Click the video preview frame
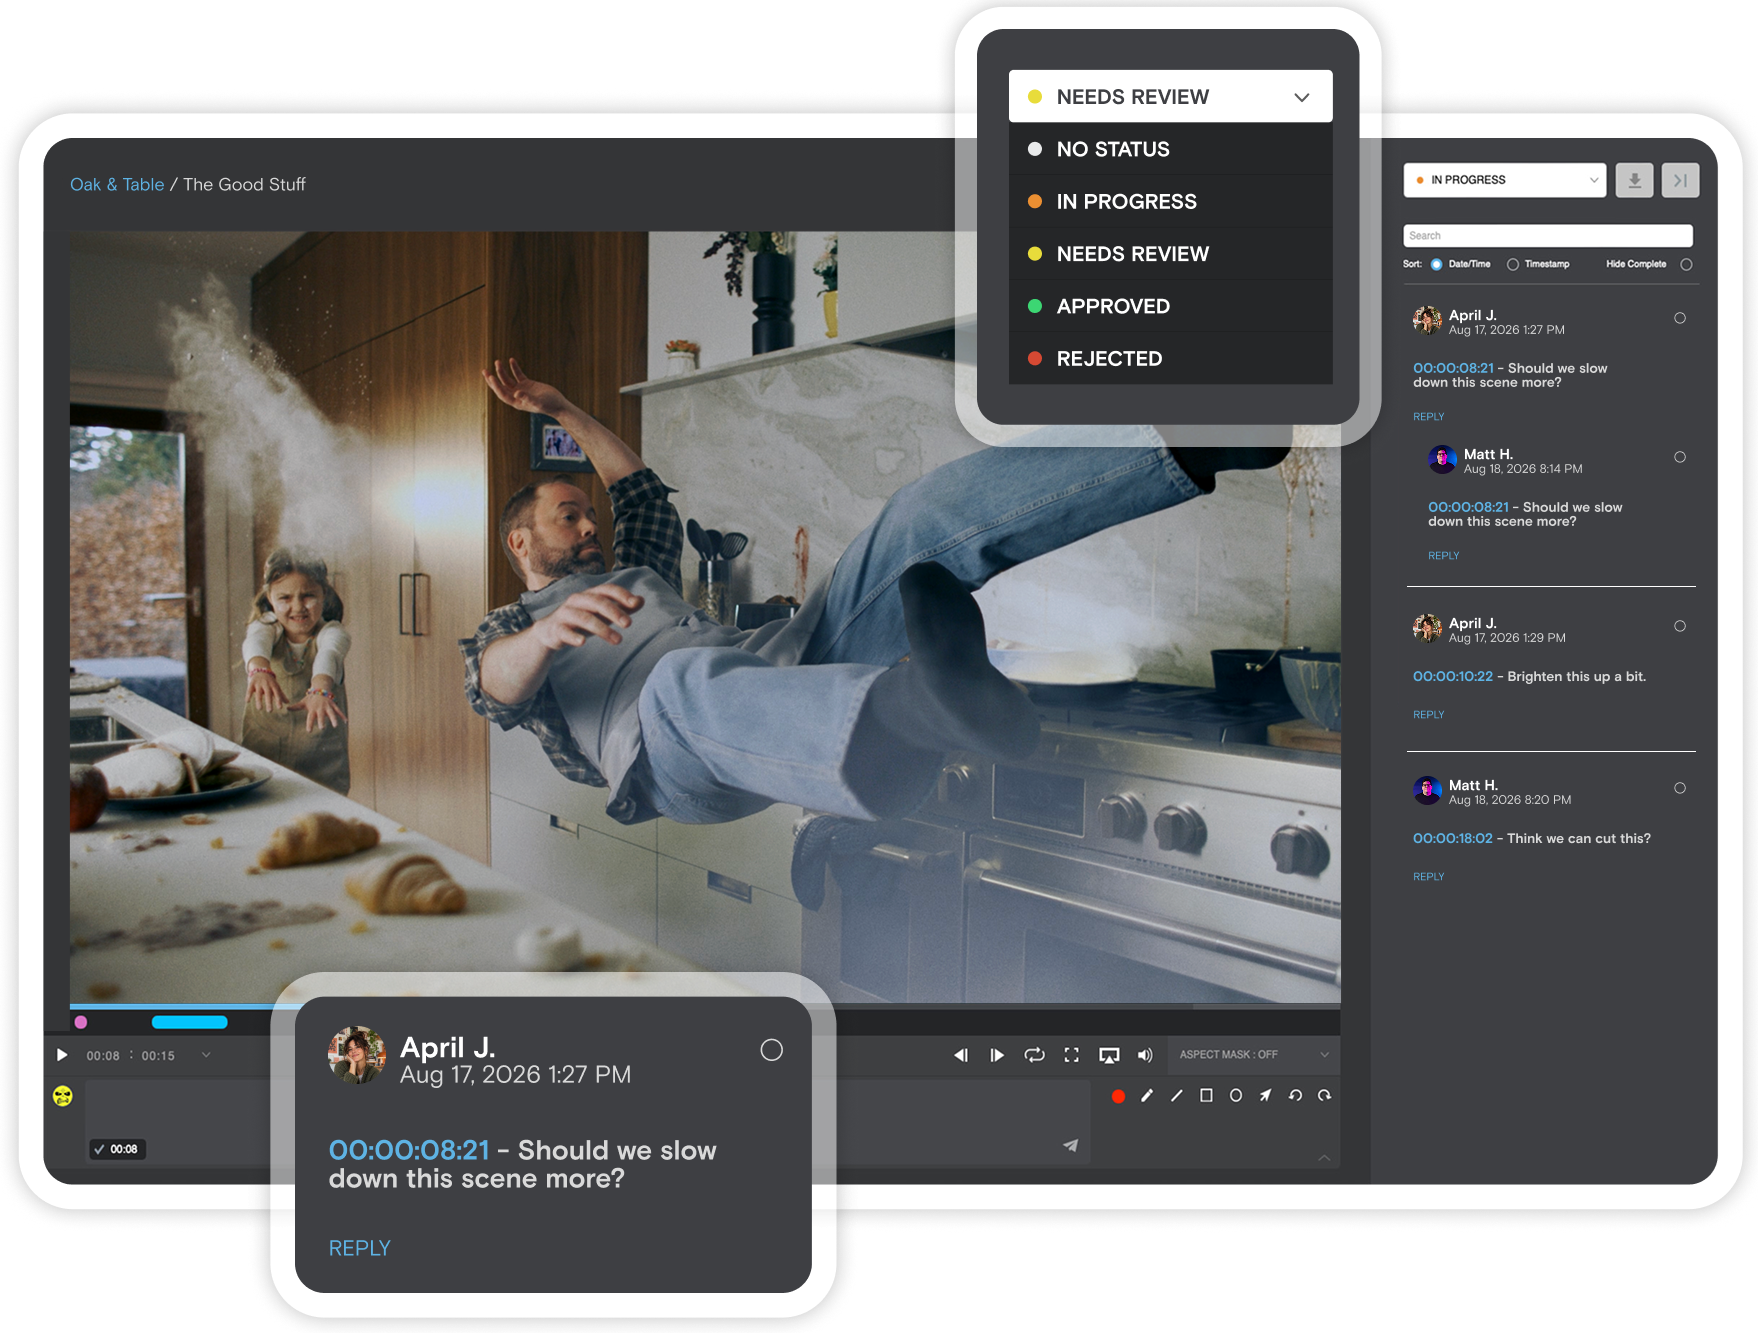Image resolution: width=1758 pixels, height=1333 pixels. pos(705,617)
